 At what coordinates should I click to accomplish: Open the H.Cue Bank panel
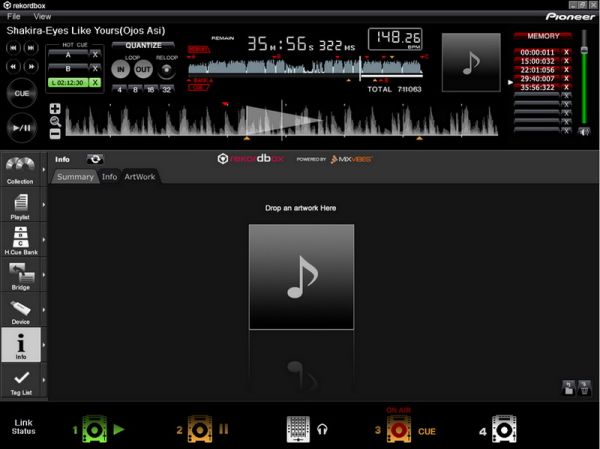[20, 240]
